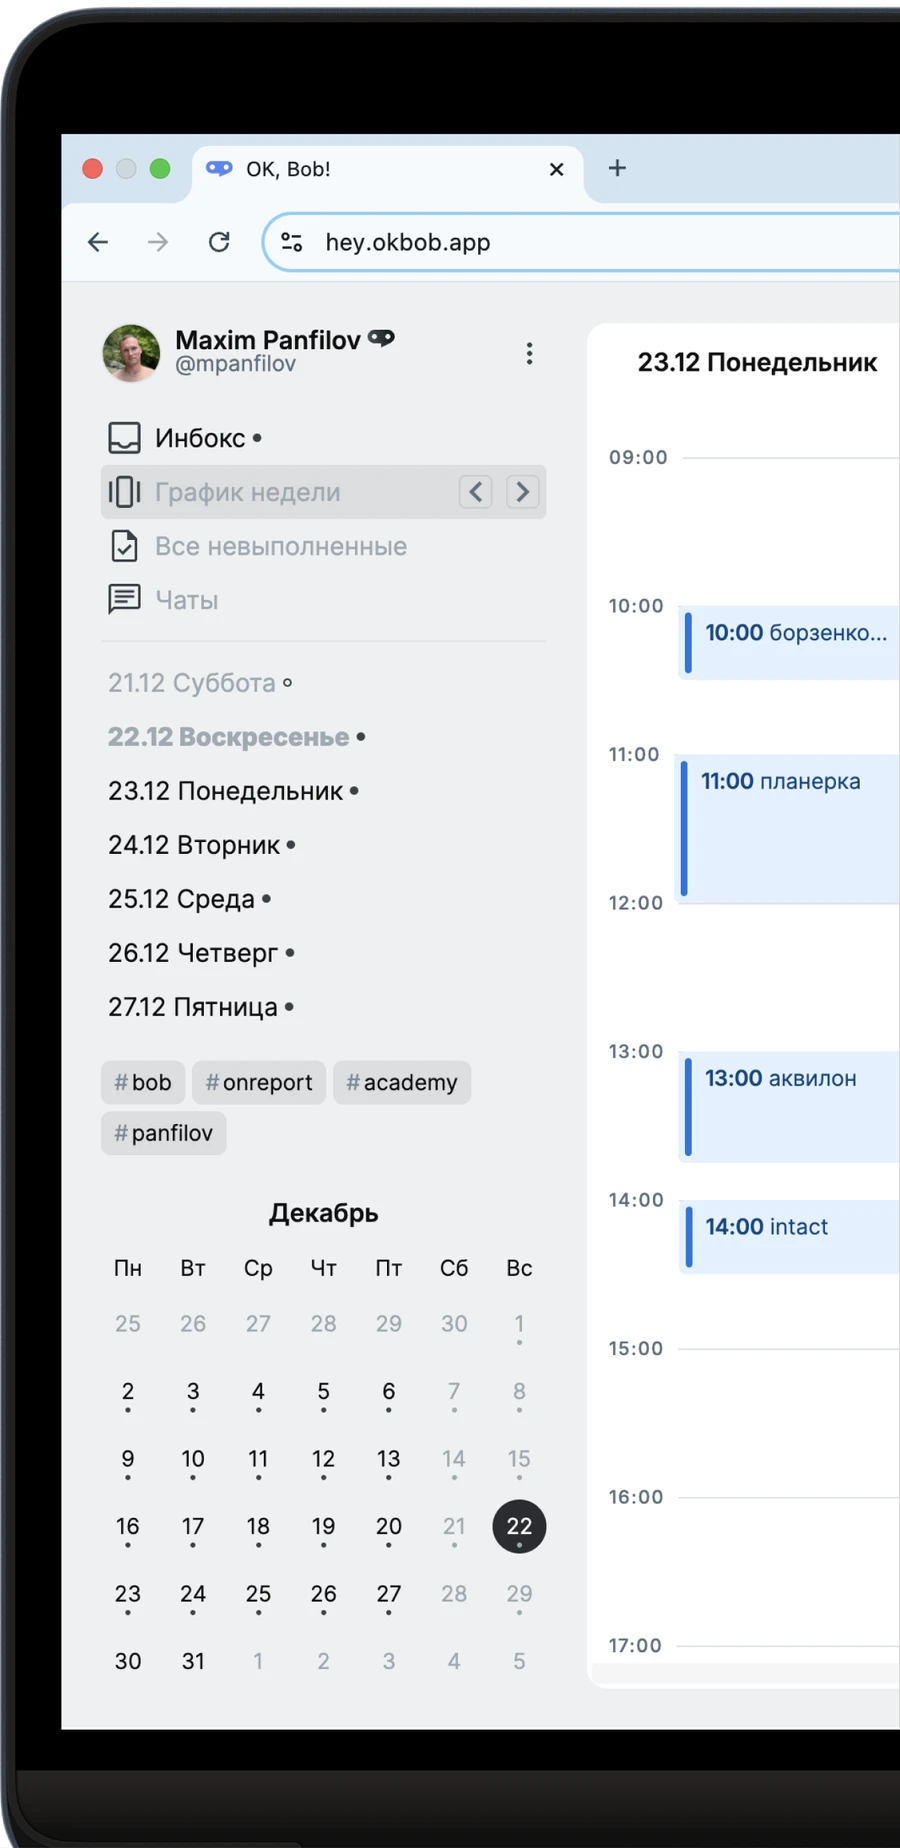Reload the page
Screen dimensions: 900x1848
point(219,242)
